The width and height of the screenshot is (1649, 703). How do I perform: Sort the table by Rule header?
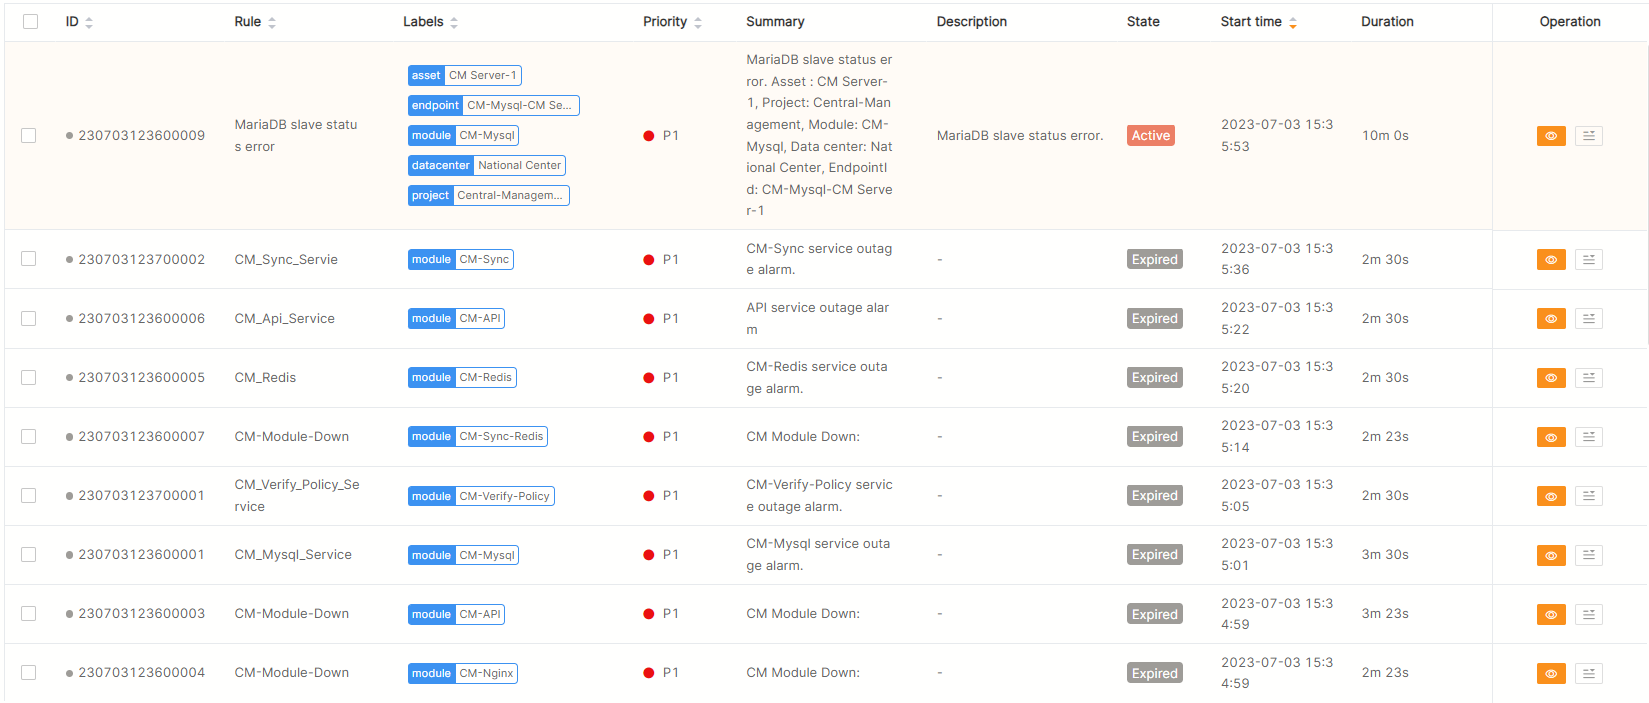point(271,22)
